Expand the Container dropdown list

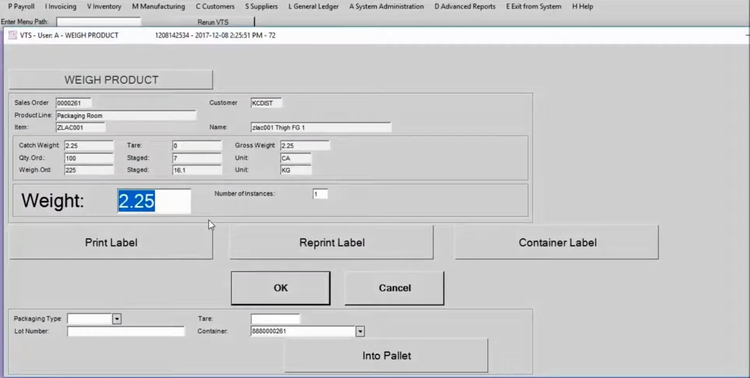(360, 331)
